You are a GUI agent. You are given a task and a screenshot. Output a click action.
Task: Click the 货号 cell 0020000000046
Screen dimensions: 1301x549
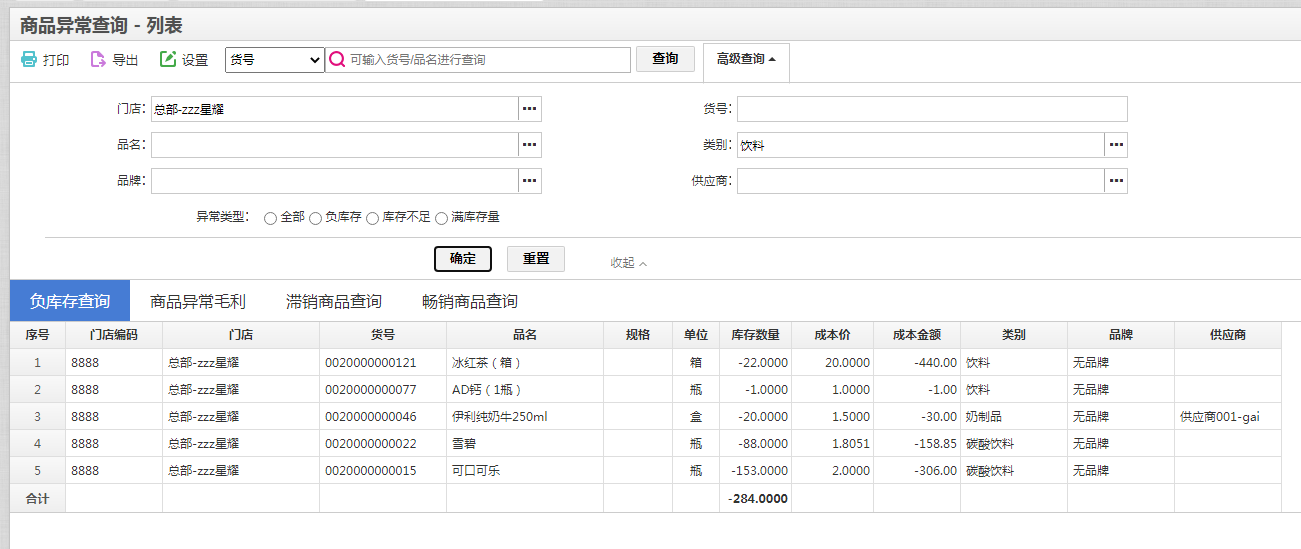pos(383,416)
